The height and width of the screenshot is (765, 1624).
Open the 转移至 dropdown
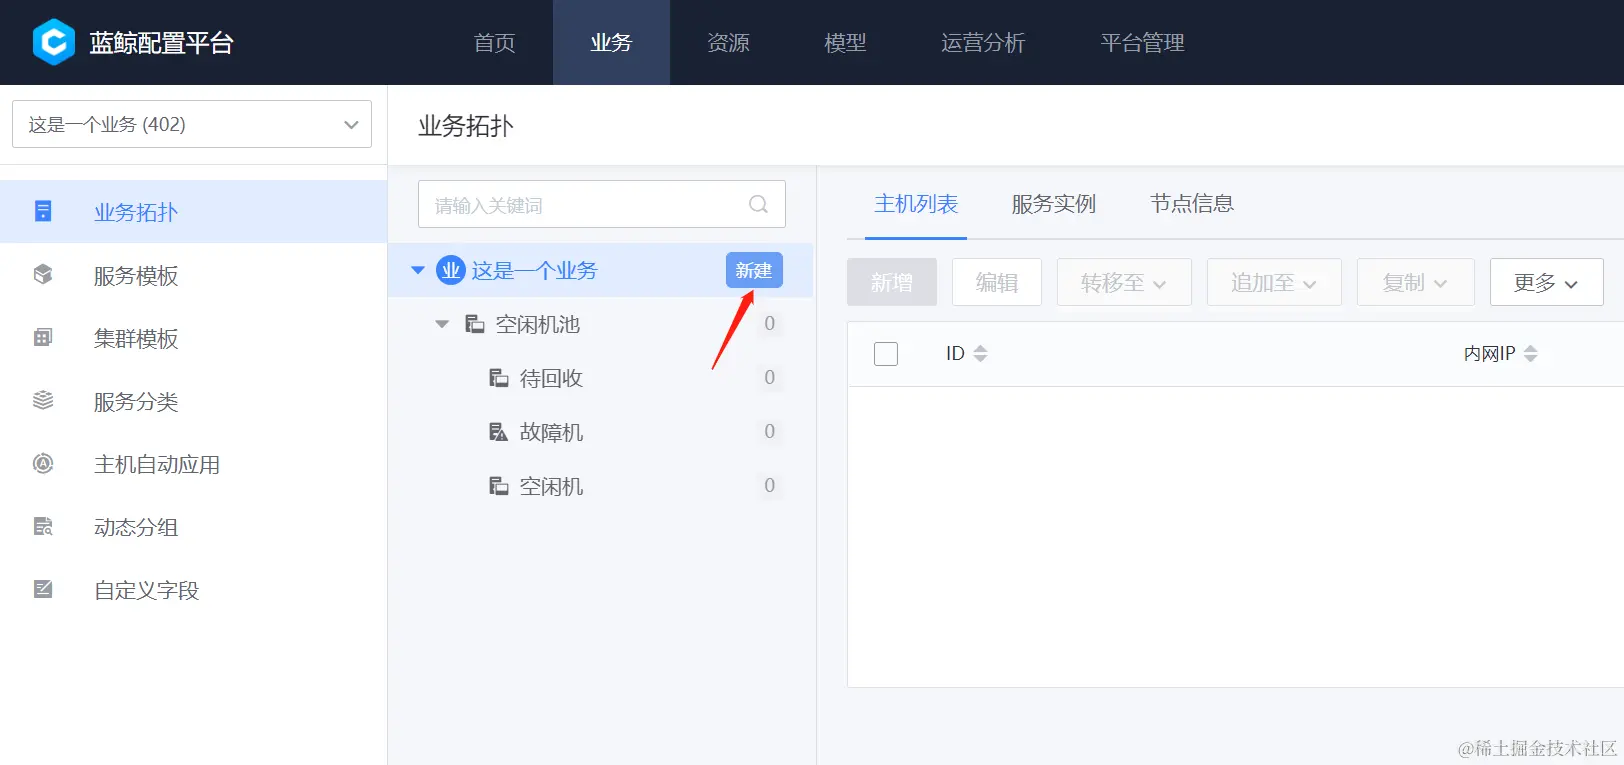1124,282
